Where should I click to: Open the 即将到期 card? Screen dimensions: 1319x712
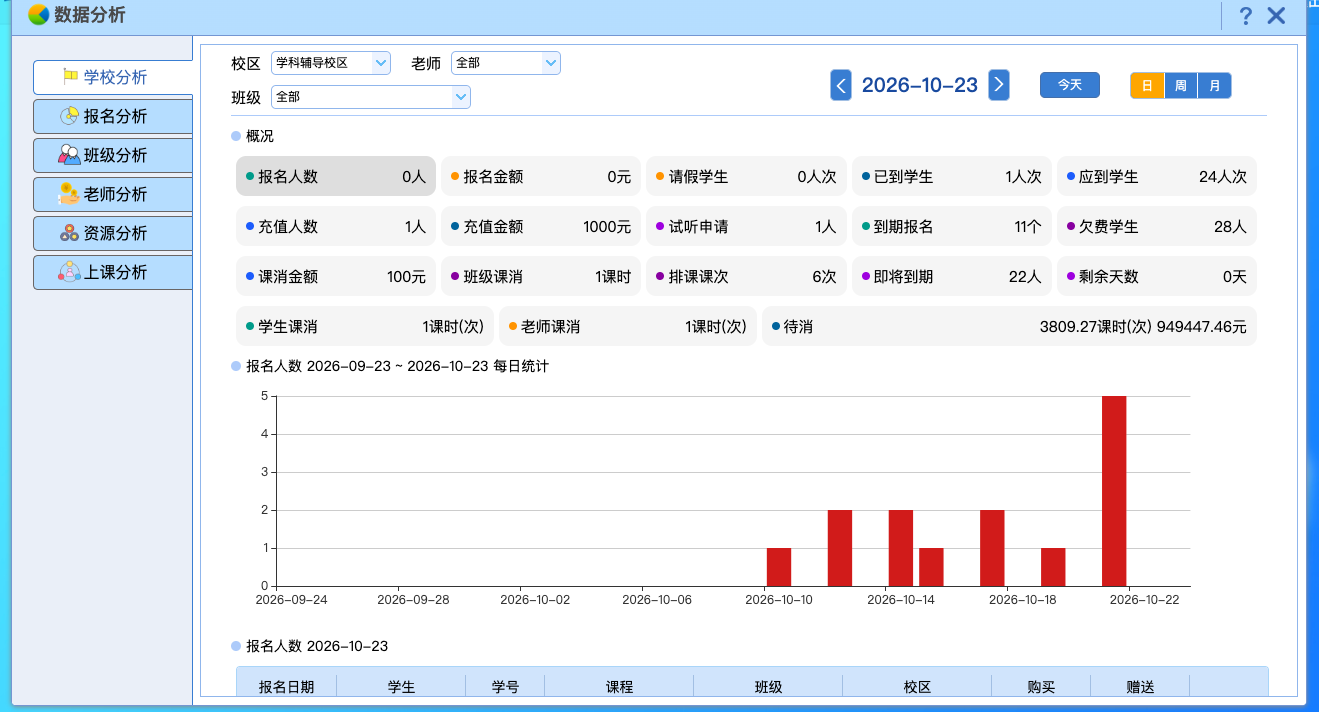click(x=952, y=276)
